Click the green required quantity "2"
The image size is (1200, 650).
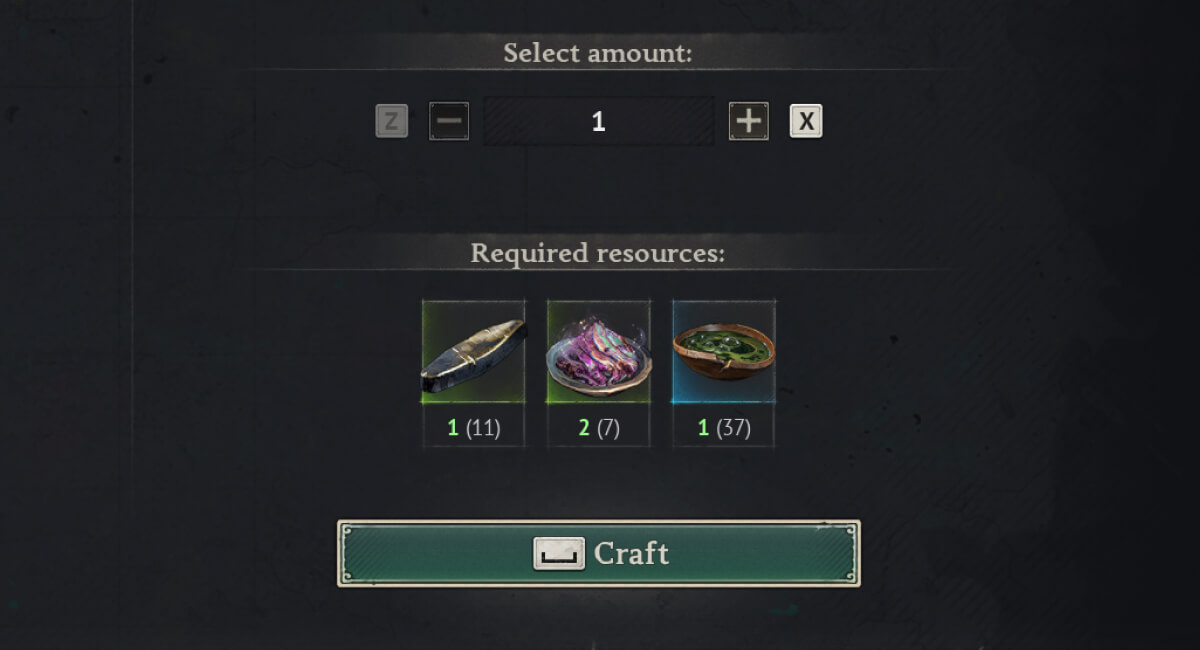pyautogui.click(x=584, y=429)
